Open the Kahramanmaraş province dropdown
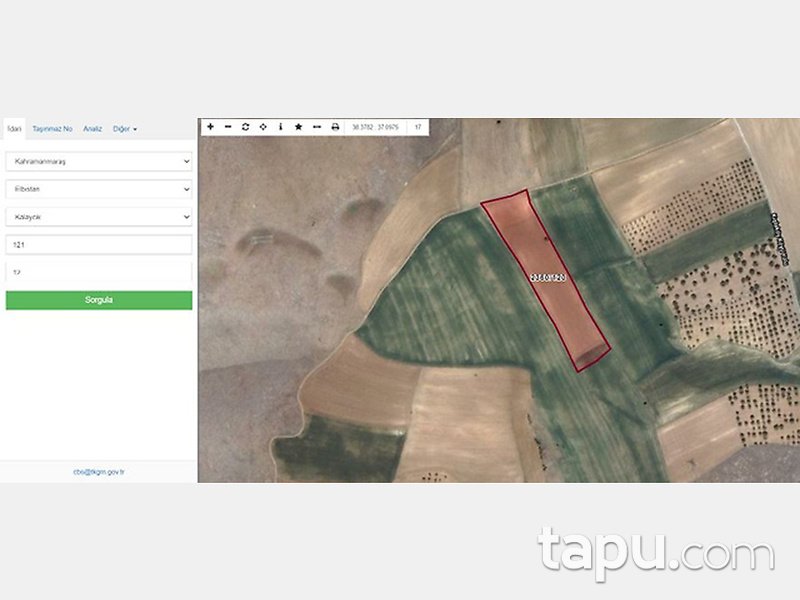The width and height of the screenshot is (800, 600). pyautogui.click(x=99, y=161)
